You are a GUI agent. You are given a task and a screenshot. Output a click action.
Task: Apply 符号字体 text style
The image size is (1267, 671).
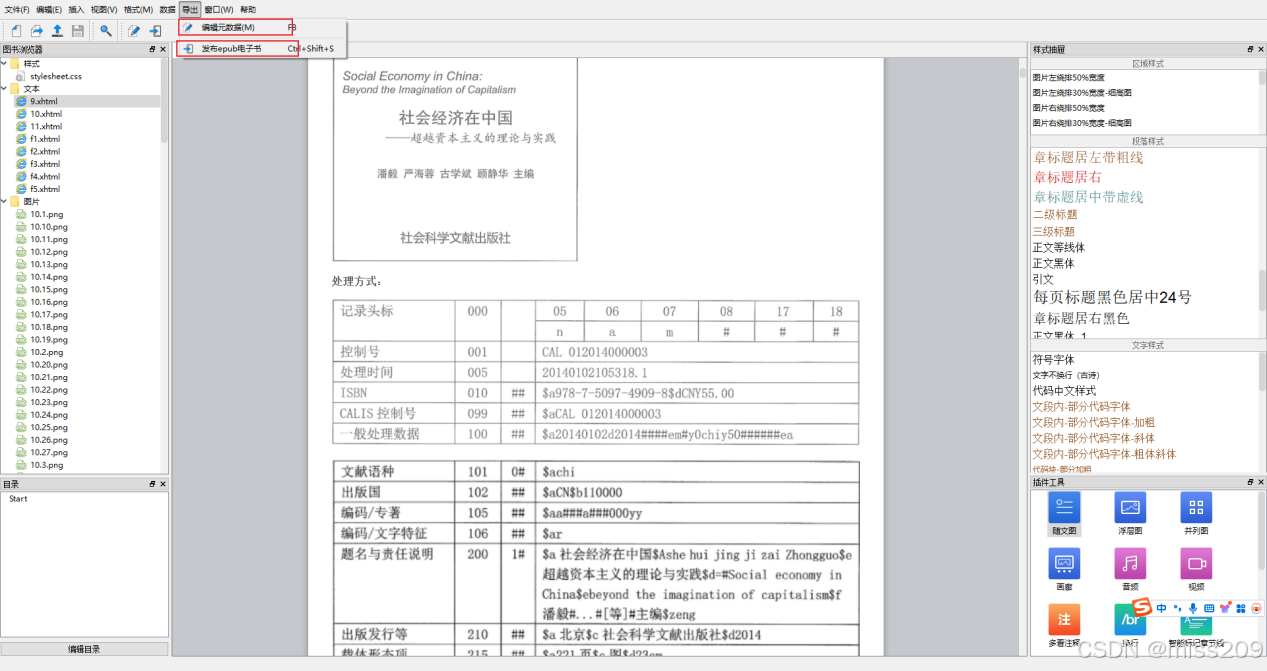point(1053,359)
